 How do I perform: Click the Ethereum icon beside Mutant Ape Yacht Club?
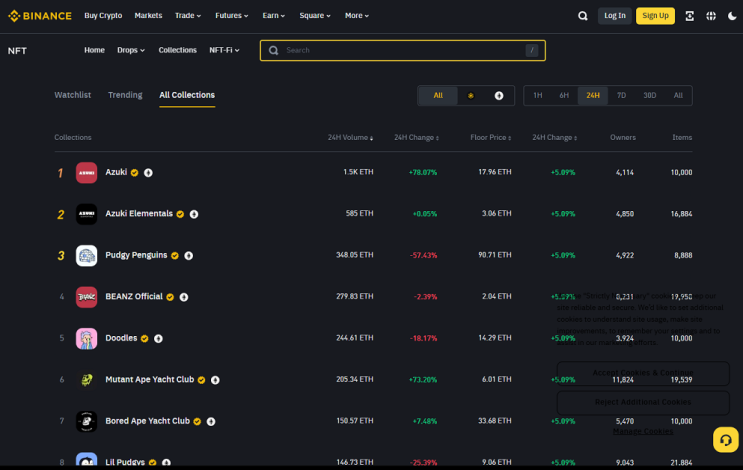(x=215, y=380)
